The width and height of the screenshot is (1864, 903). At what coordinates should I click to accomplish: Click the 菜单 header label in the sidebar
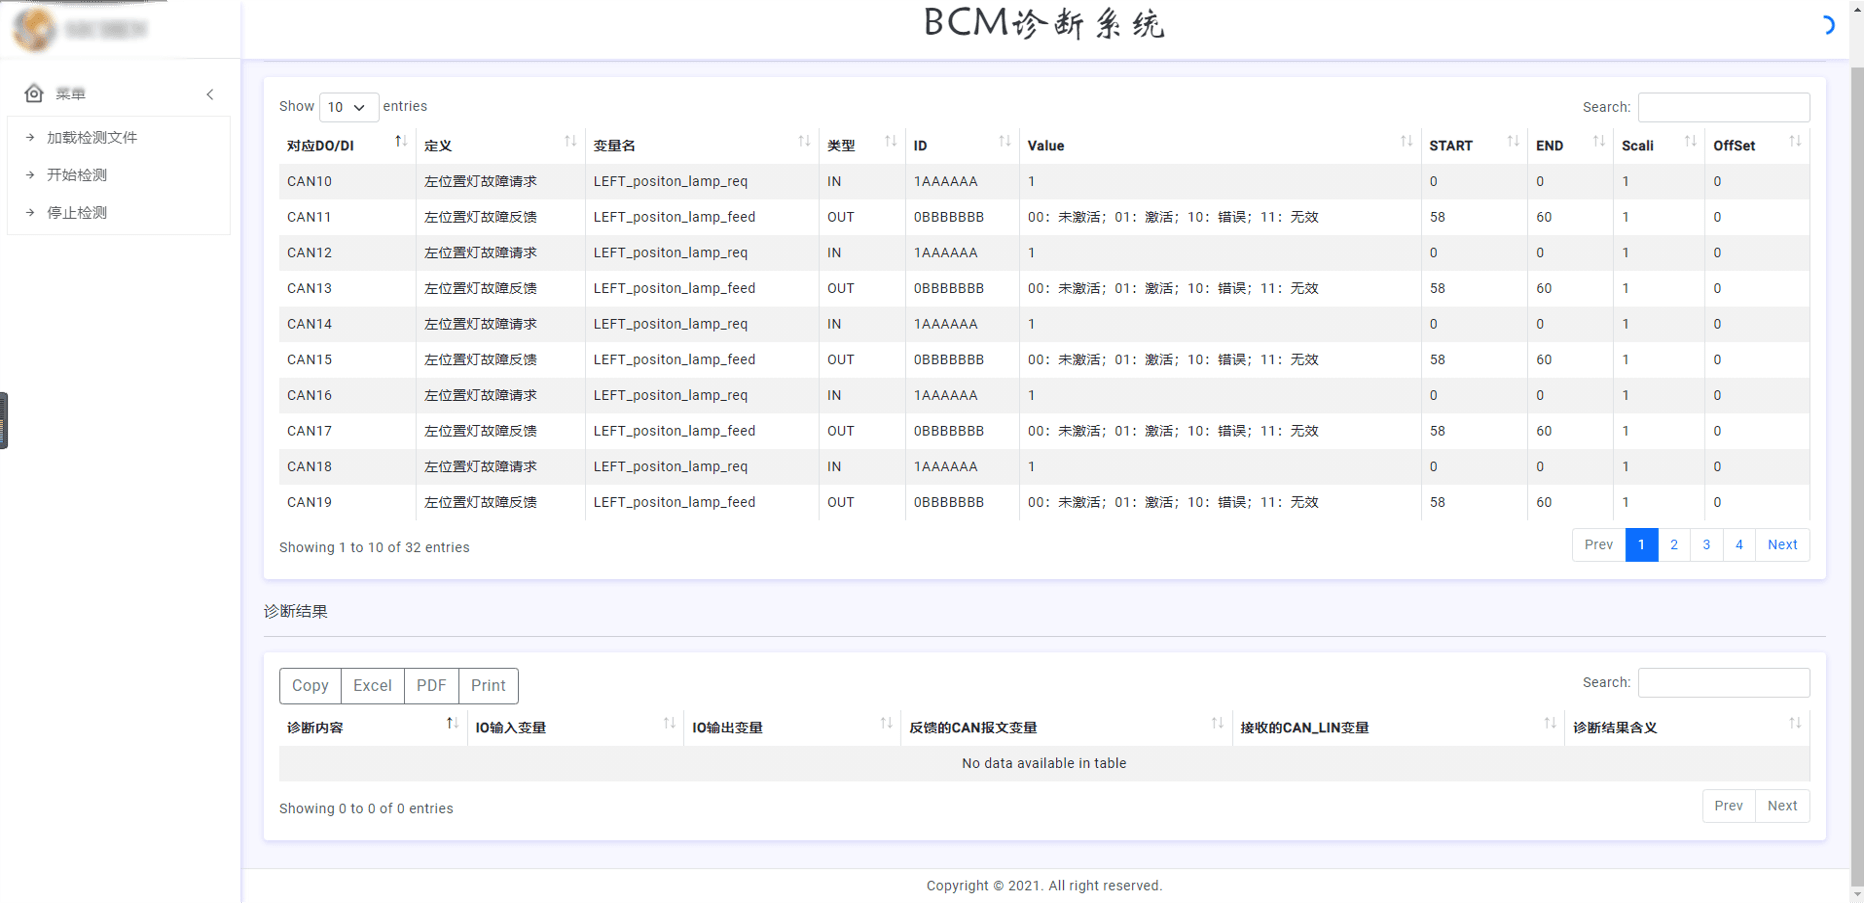(x=70, y=94)
